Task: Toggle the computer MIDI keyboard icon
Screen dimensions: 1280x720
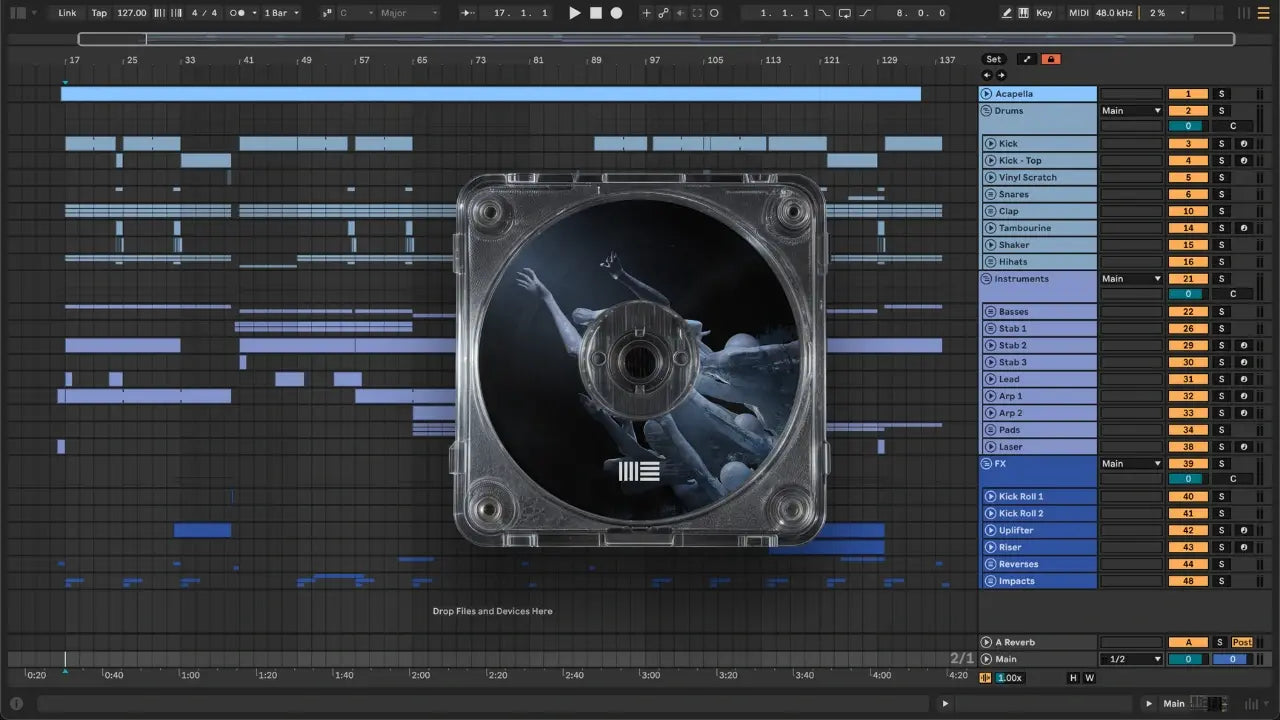Action: click(1023, 13)
